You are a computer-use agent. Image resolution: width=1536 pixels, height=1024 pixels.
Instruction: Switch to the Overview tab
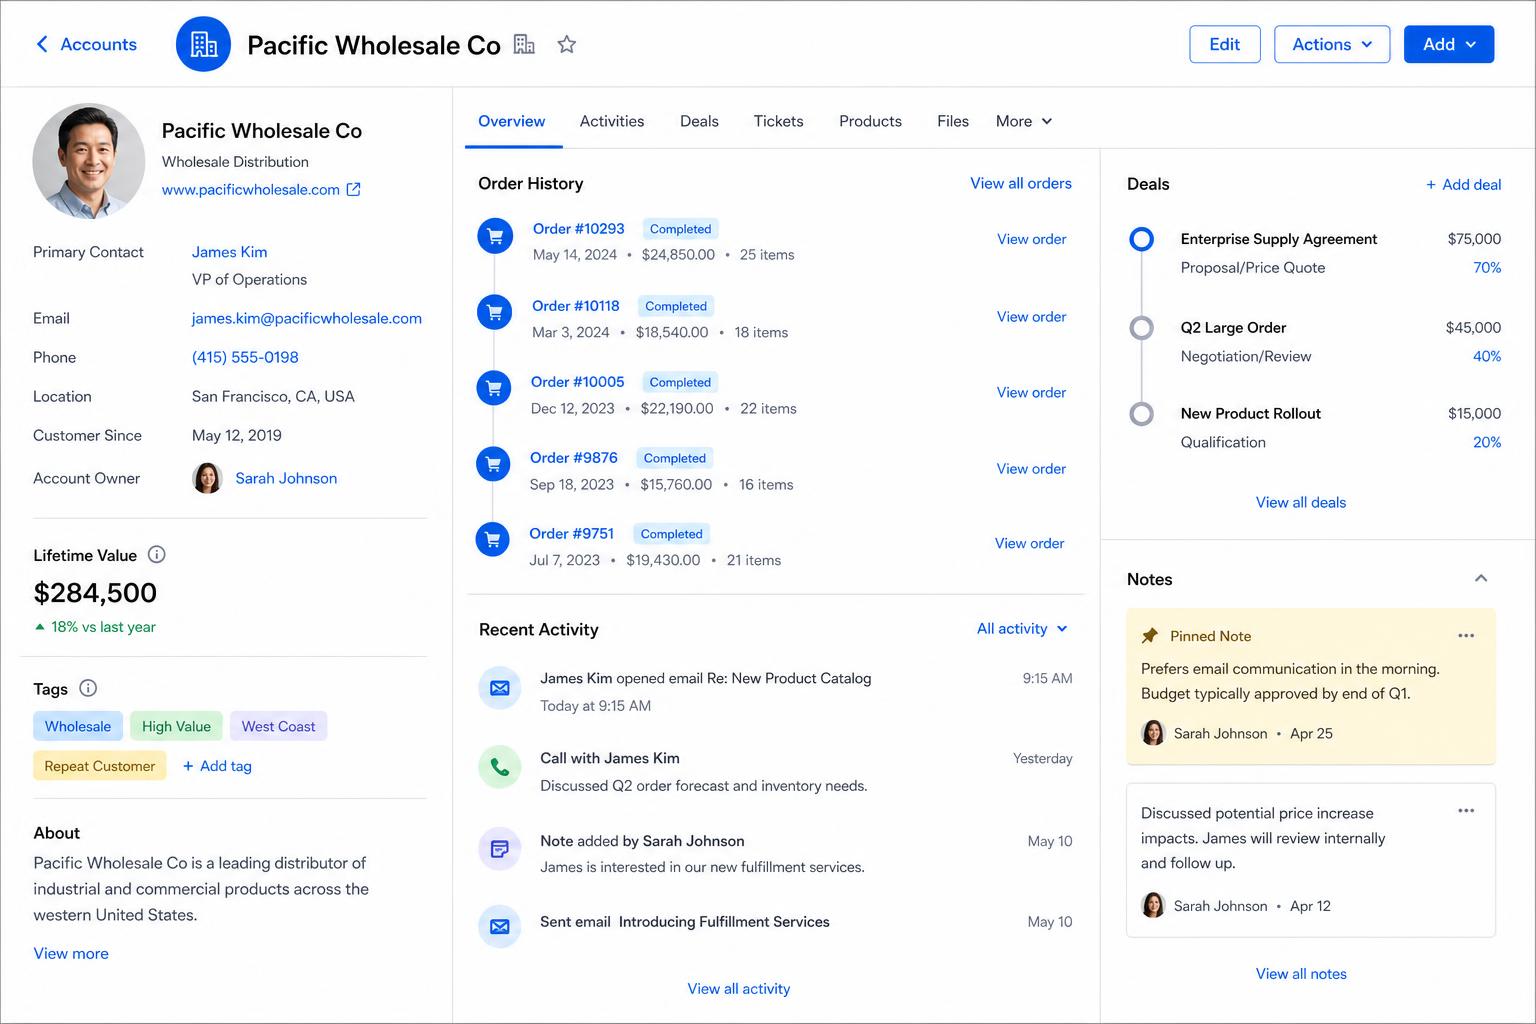511,121
